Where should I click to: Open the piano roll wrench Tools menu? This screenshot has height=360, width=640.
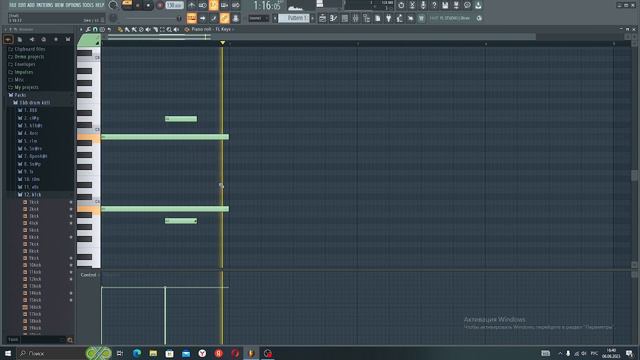88,29
